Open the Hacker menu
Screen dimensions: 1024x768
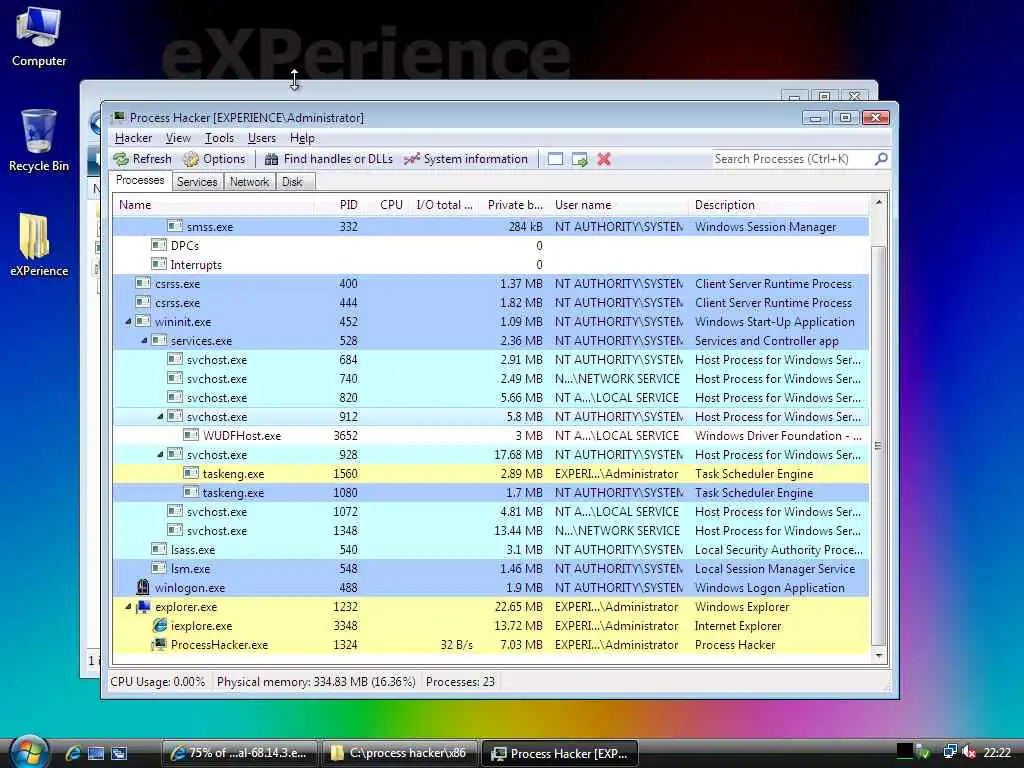[x=133, y=138]
